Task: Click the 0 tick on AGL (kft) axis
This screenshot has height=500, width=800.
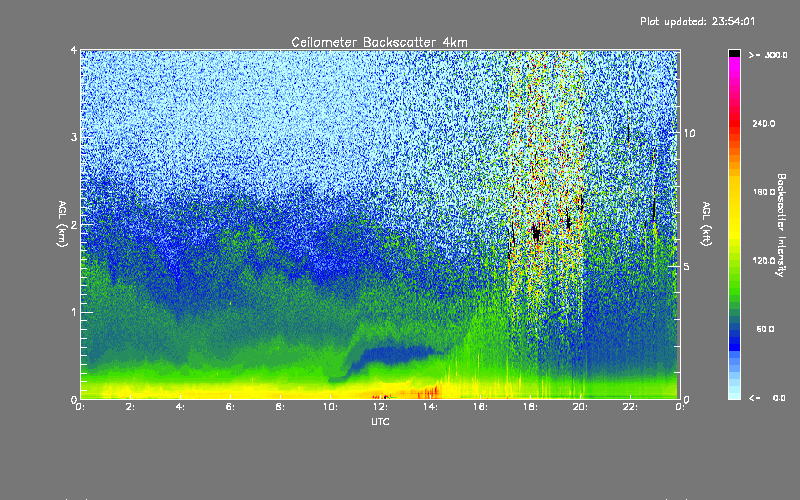Action: pyautogui.click(x=686, y=400)
